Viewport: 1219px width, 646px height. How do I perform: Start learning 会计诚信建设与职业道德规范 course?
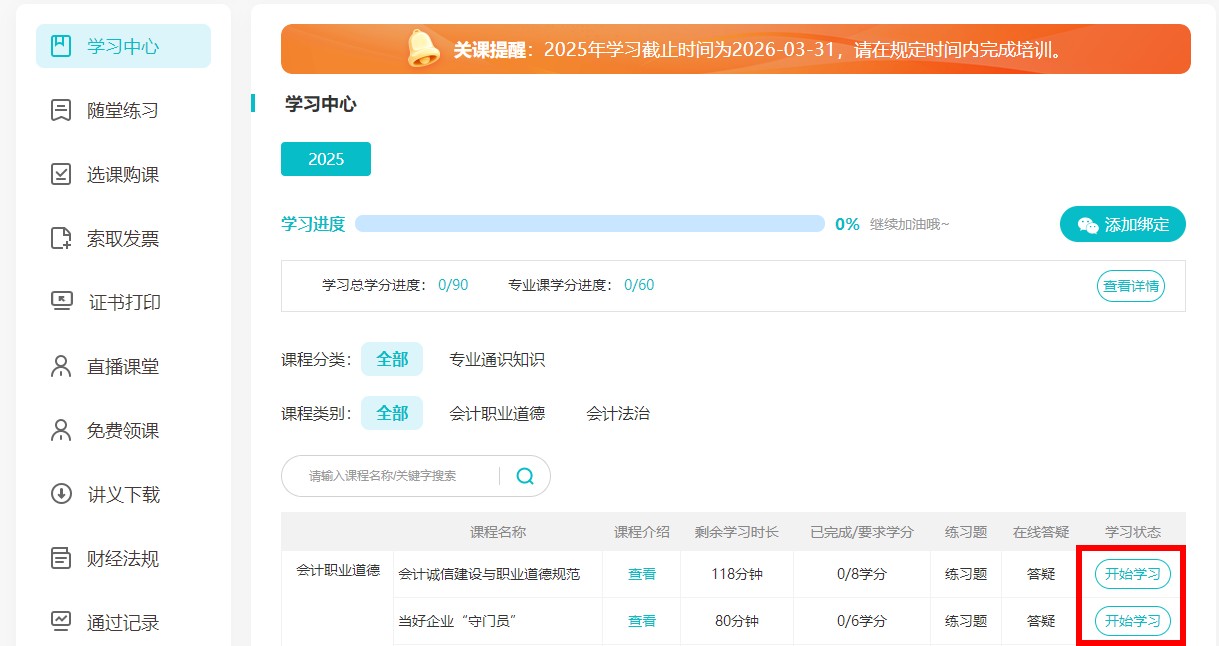[x=1133, y=574]
